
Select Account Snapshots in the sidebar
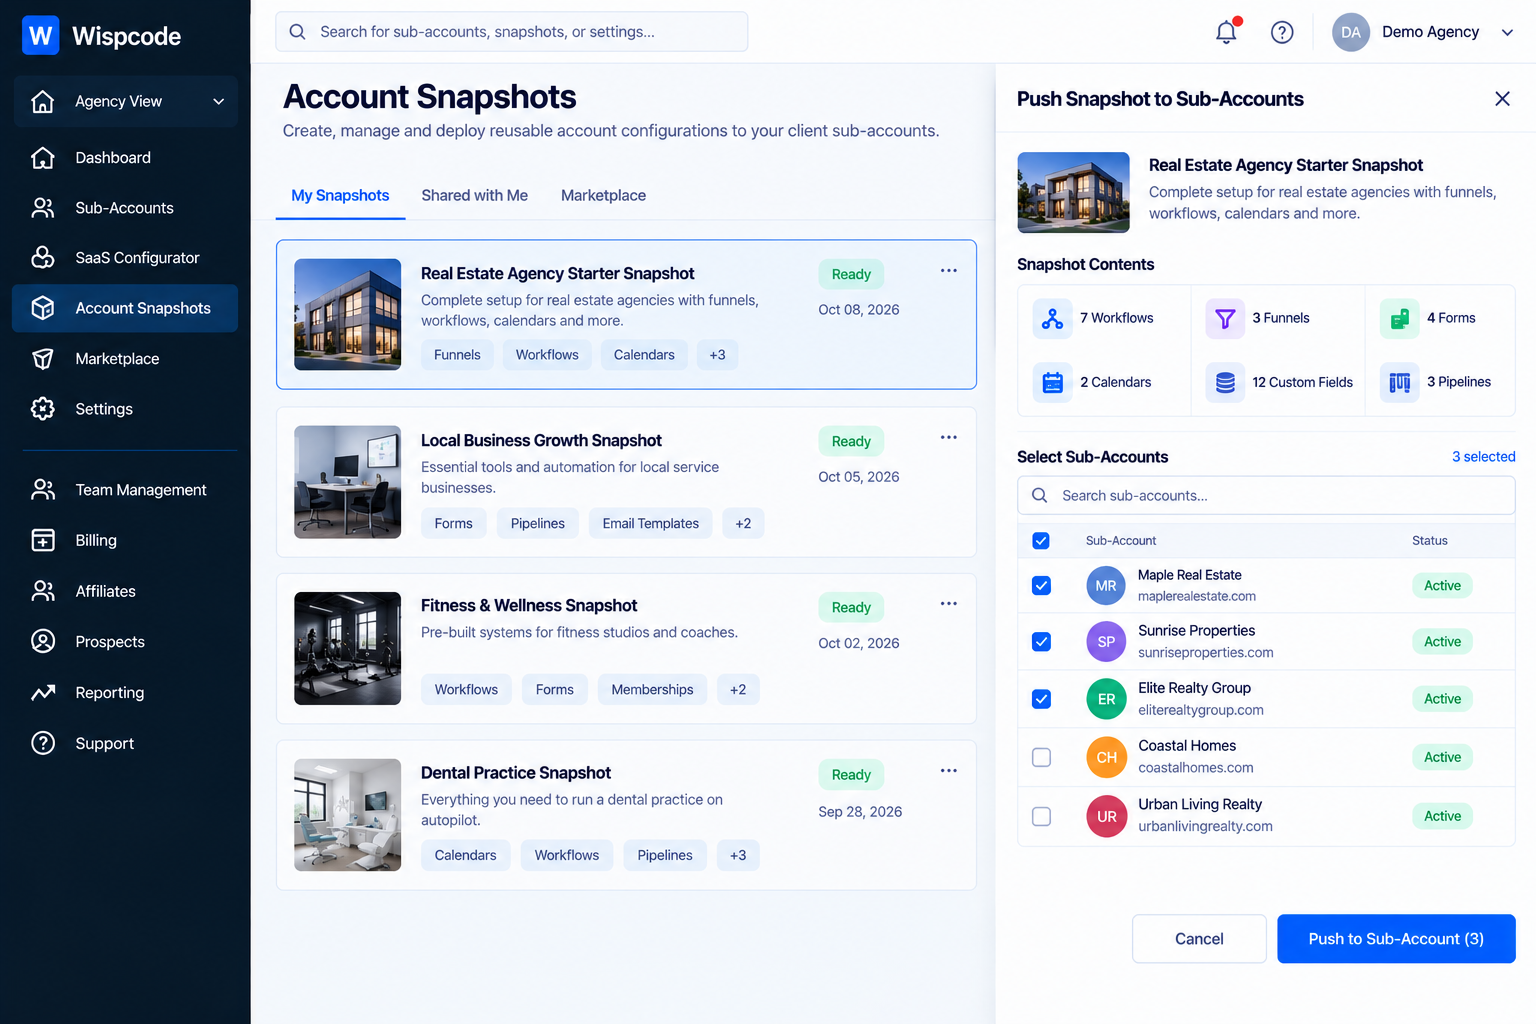tap(125, 308)
